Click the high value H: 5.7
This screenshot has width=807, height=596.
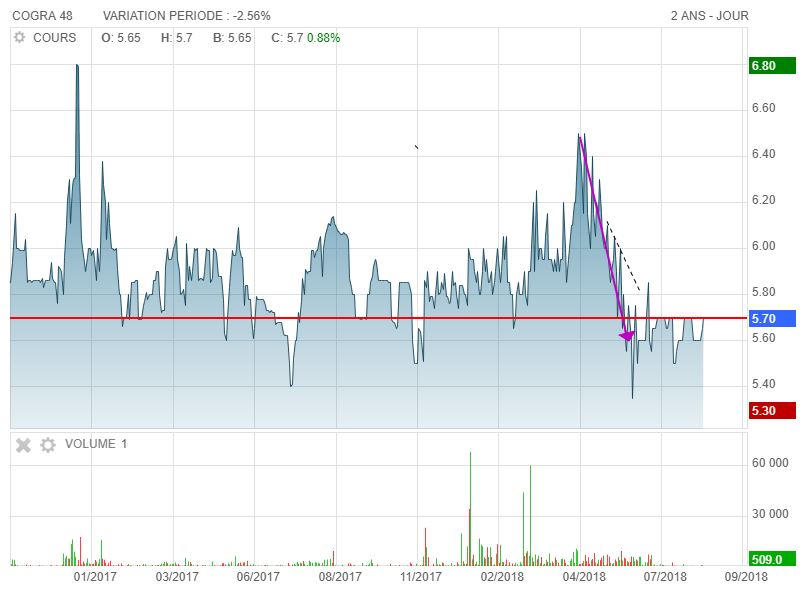click(177, 38)
